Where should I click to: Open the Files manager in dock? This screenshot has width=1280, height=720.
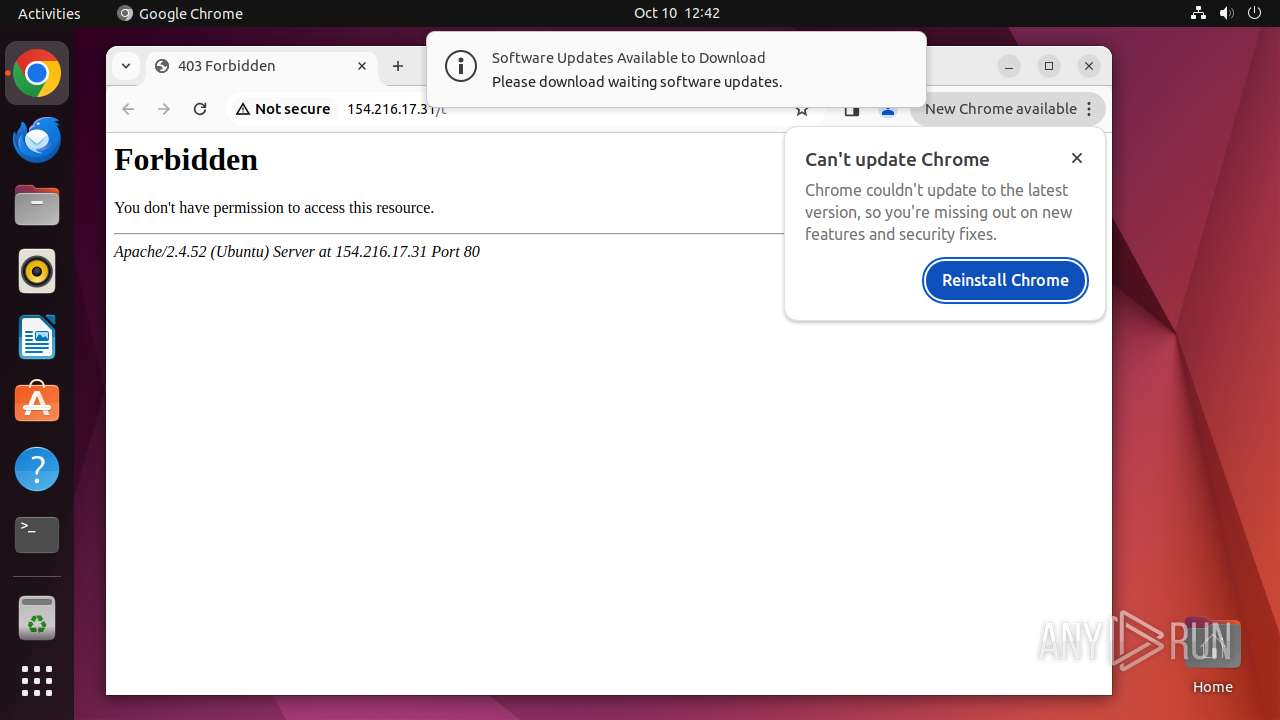(37, 205)
